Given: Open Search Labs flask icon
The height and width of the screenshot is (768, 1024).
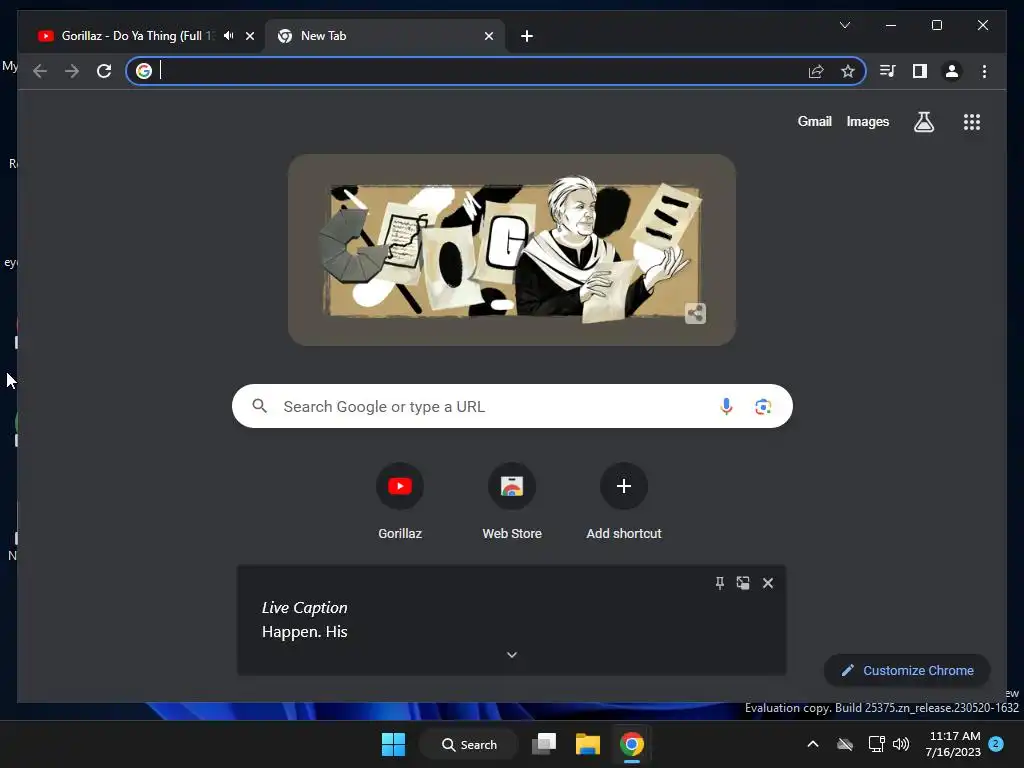Looking at the screenshot, I should click(923, 121).
